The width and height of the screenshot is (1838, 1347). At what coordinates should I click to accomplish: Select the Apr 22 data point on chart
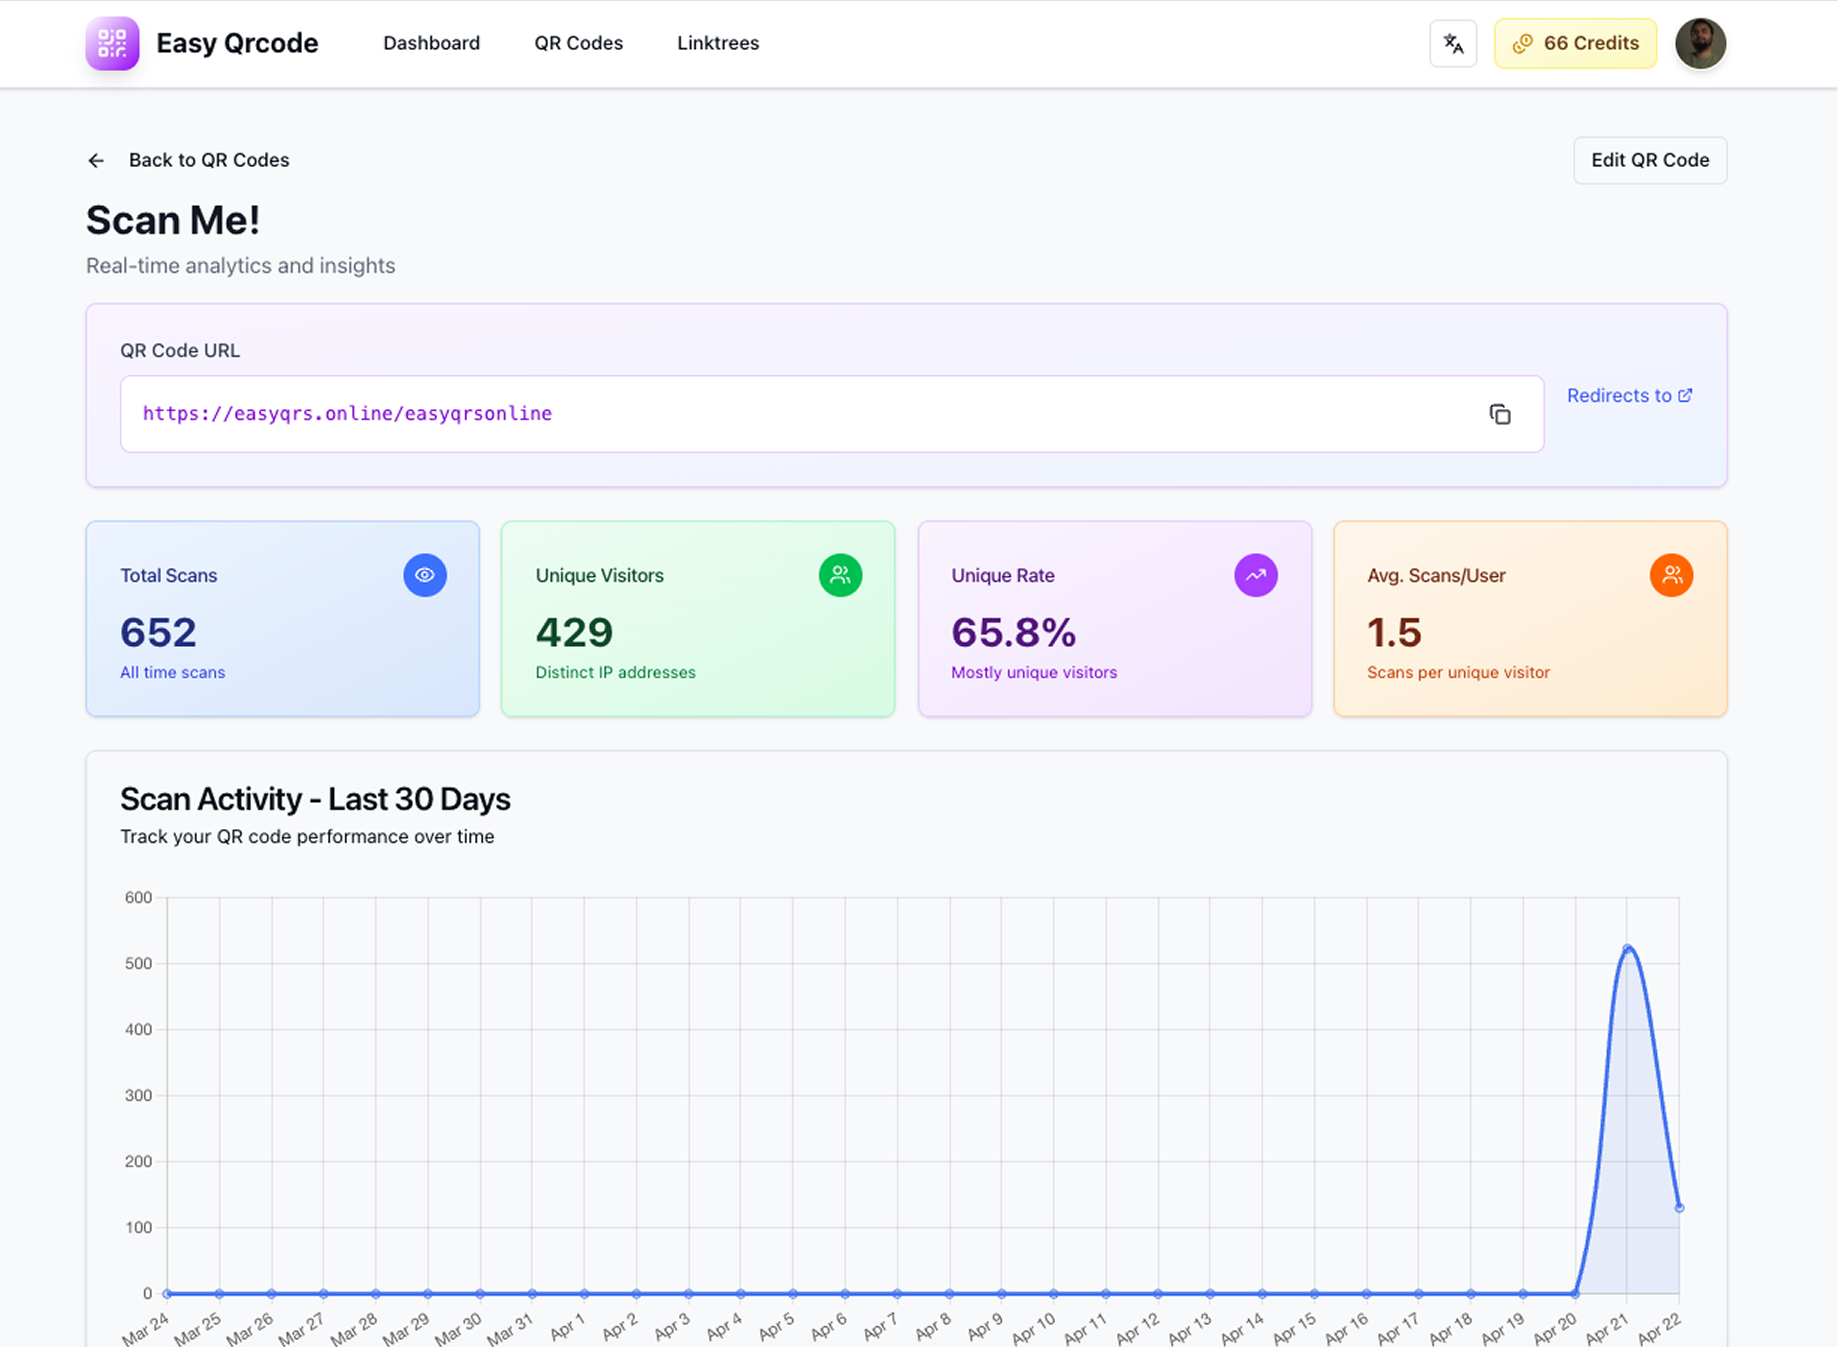pos(1679,1208)
